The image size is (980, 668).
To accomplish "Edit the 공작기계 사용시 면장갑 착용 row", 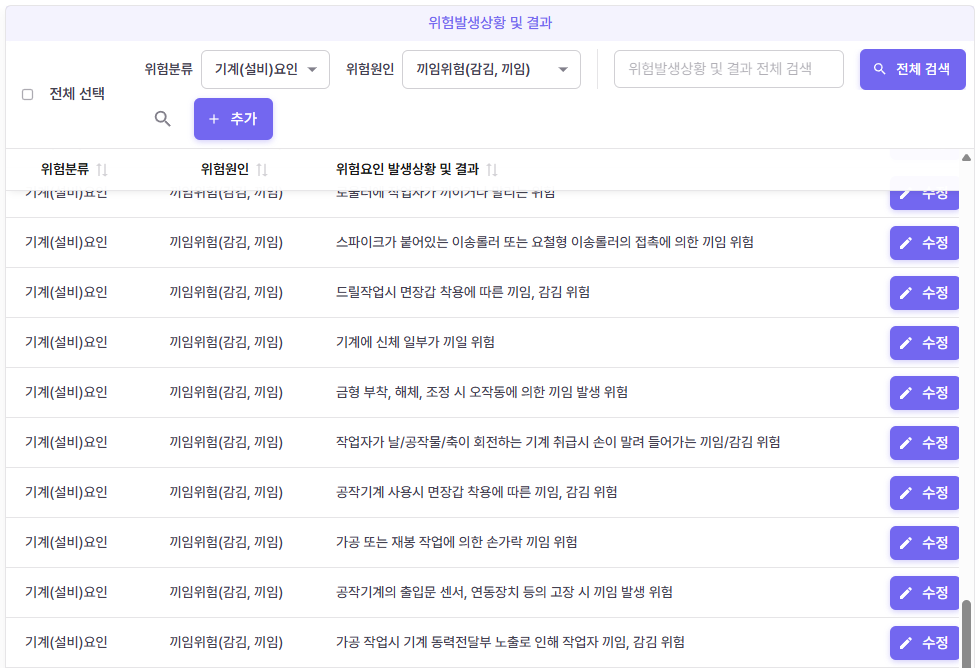I will [924, 493].
